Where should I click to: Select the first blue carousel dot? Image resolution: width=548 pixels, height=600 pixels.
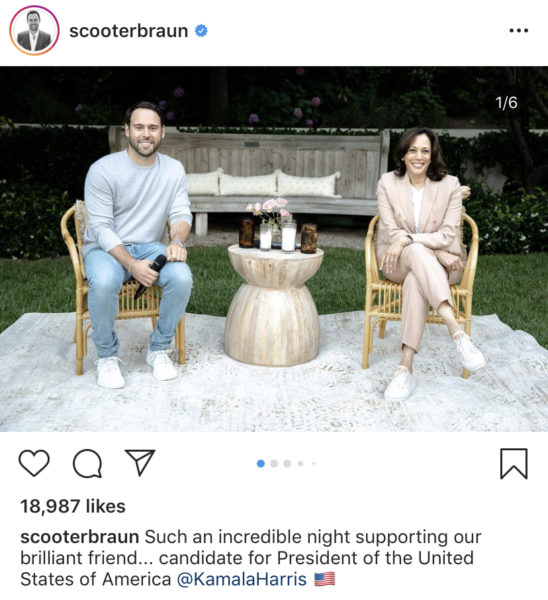tap(261, 463)
